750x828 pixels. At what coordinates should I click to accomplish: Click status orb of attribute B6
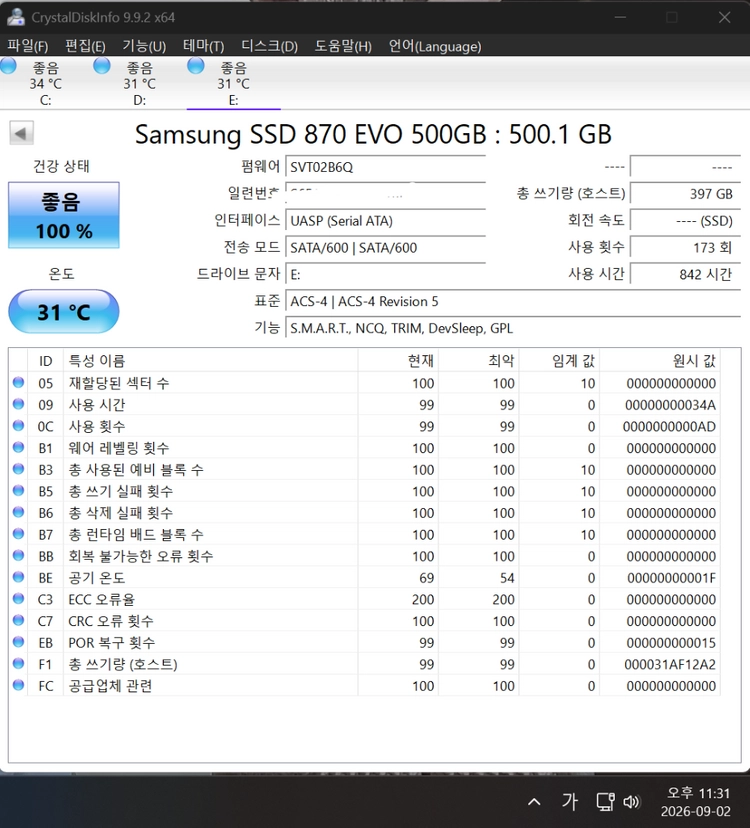click(x=18, y=512)
